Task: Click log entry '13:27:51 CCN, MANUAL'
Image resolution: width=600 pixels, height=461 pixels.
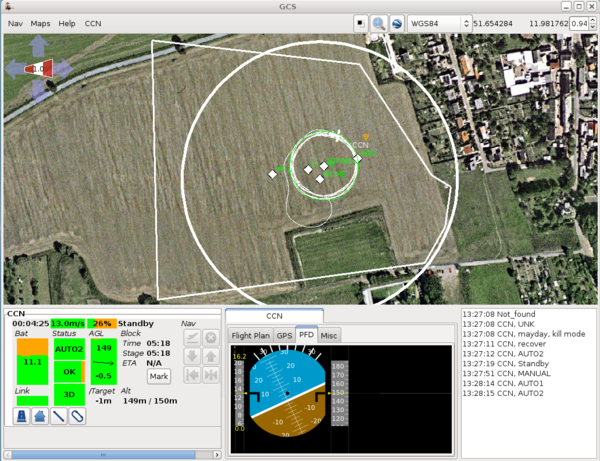Action: [506, 373]
